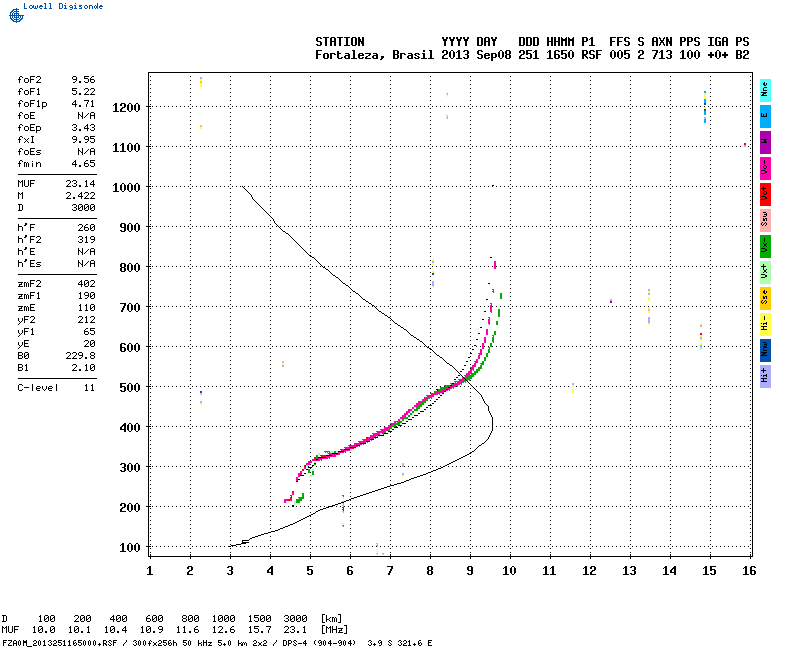Click the purple W legend swatch
This screenshot has width=800, height=650.
point(765,141)
